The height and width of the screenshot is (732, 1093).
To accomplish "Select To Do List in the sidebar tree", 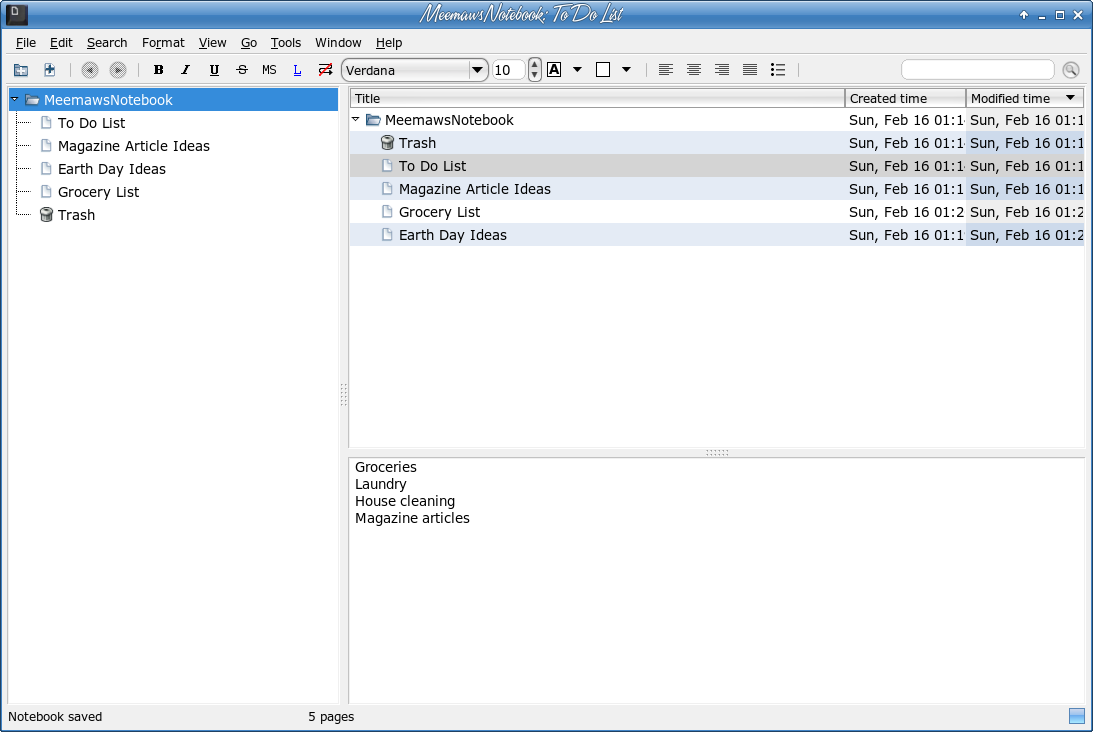I will point(91,123).
